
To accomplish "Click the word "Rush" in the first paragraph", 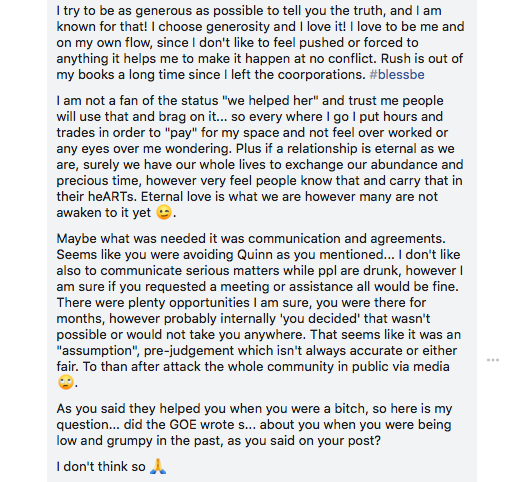I will pos(396,59).
